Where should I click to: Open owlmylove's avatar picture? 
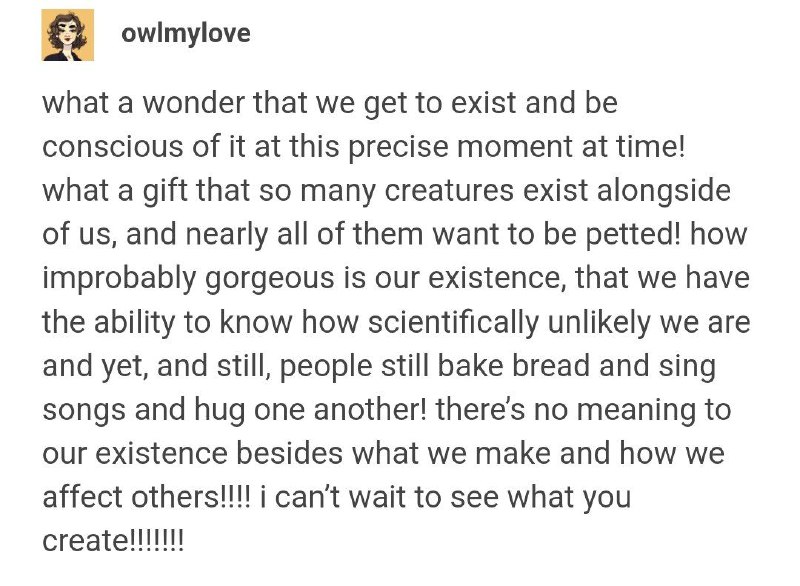[68, 35]
